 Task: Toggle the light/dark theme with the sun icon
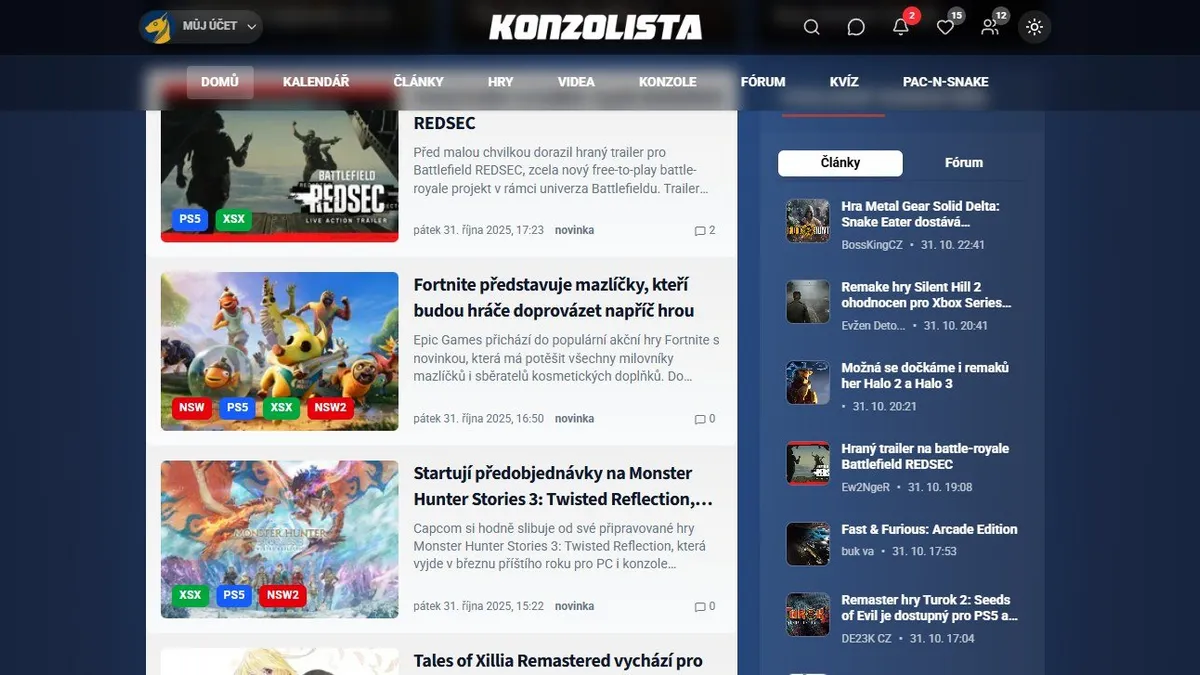coord(1034,27)
